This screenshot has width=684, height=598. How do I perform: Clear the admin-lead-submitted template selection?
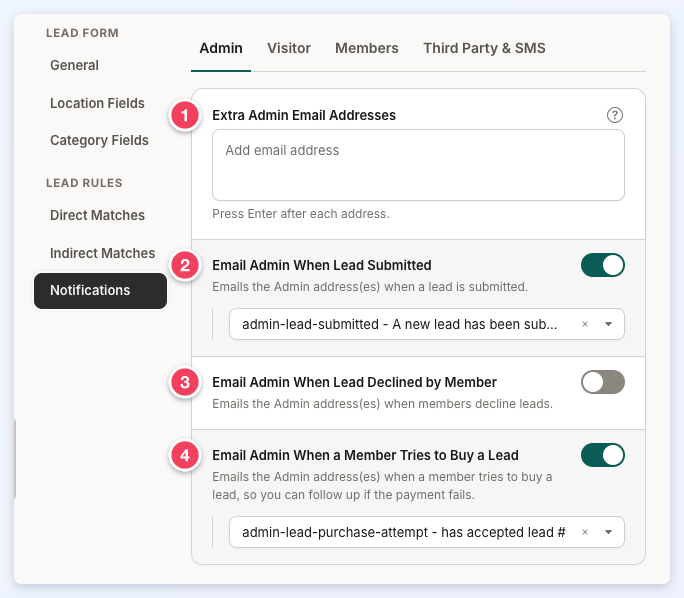click(x=585, y=324)
